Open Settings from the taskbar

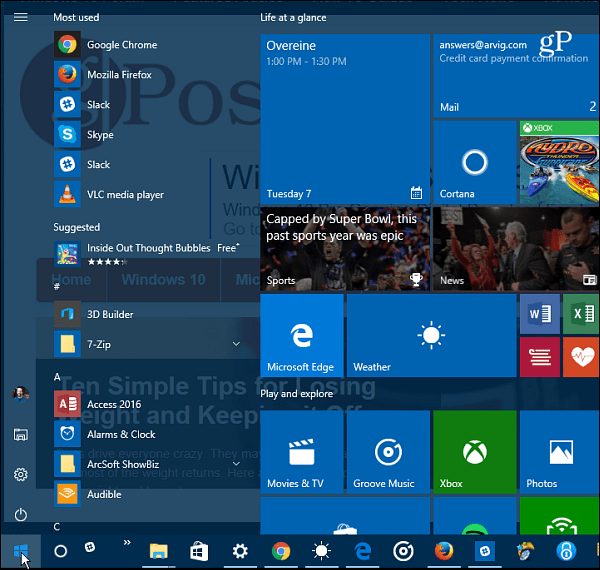[x=240, y=551]
